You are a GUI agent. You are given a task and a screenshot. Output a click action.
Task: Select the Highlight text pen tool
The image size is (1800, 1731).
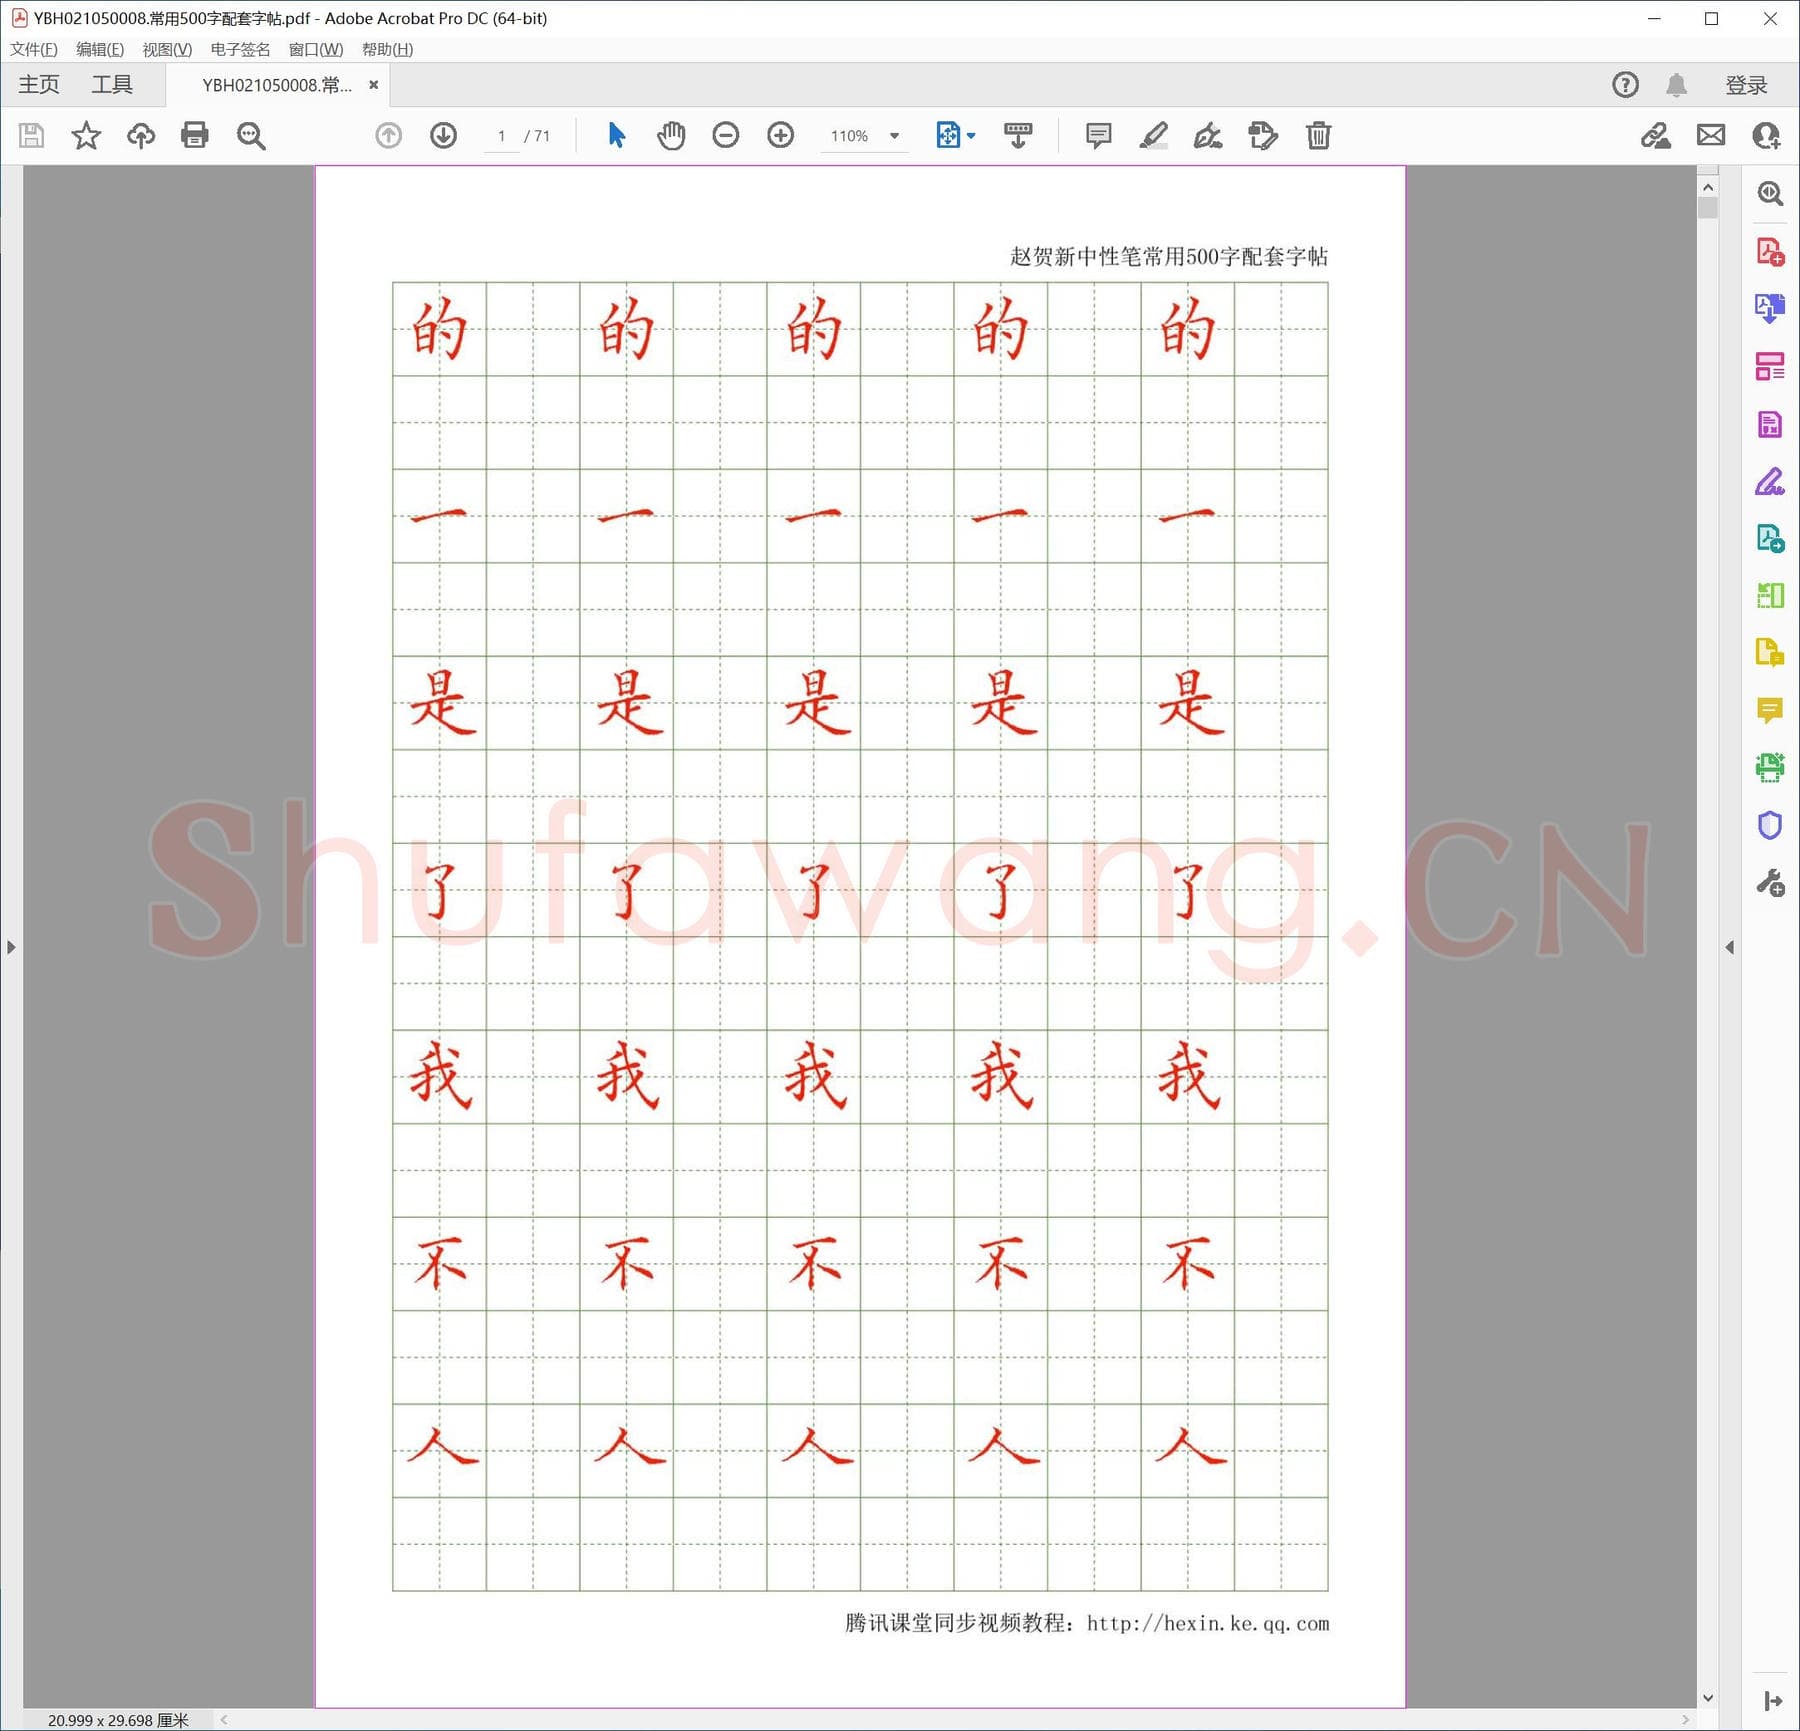[x=1153, y=135]
